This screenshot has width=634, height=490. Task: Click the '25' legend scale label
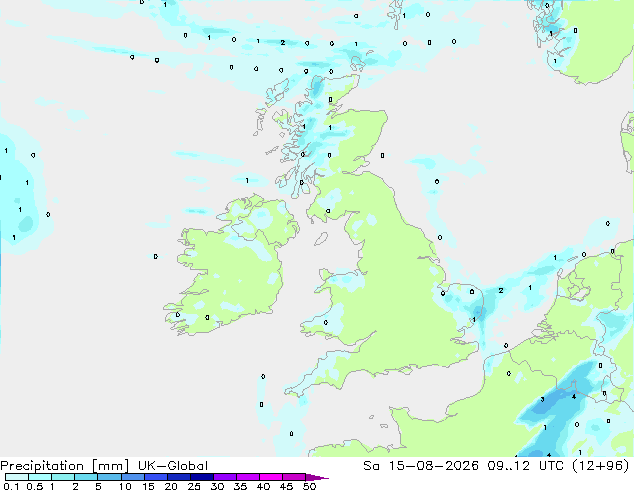194,486
